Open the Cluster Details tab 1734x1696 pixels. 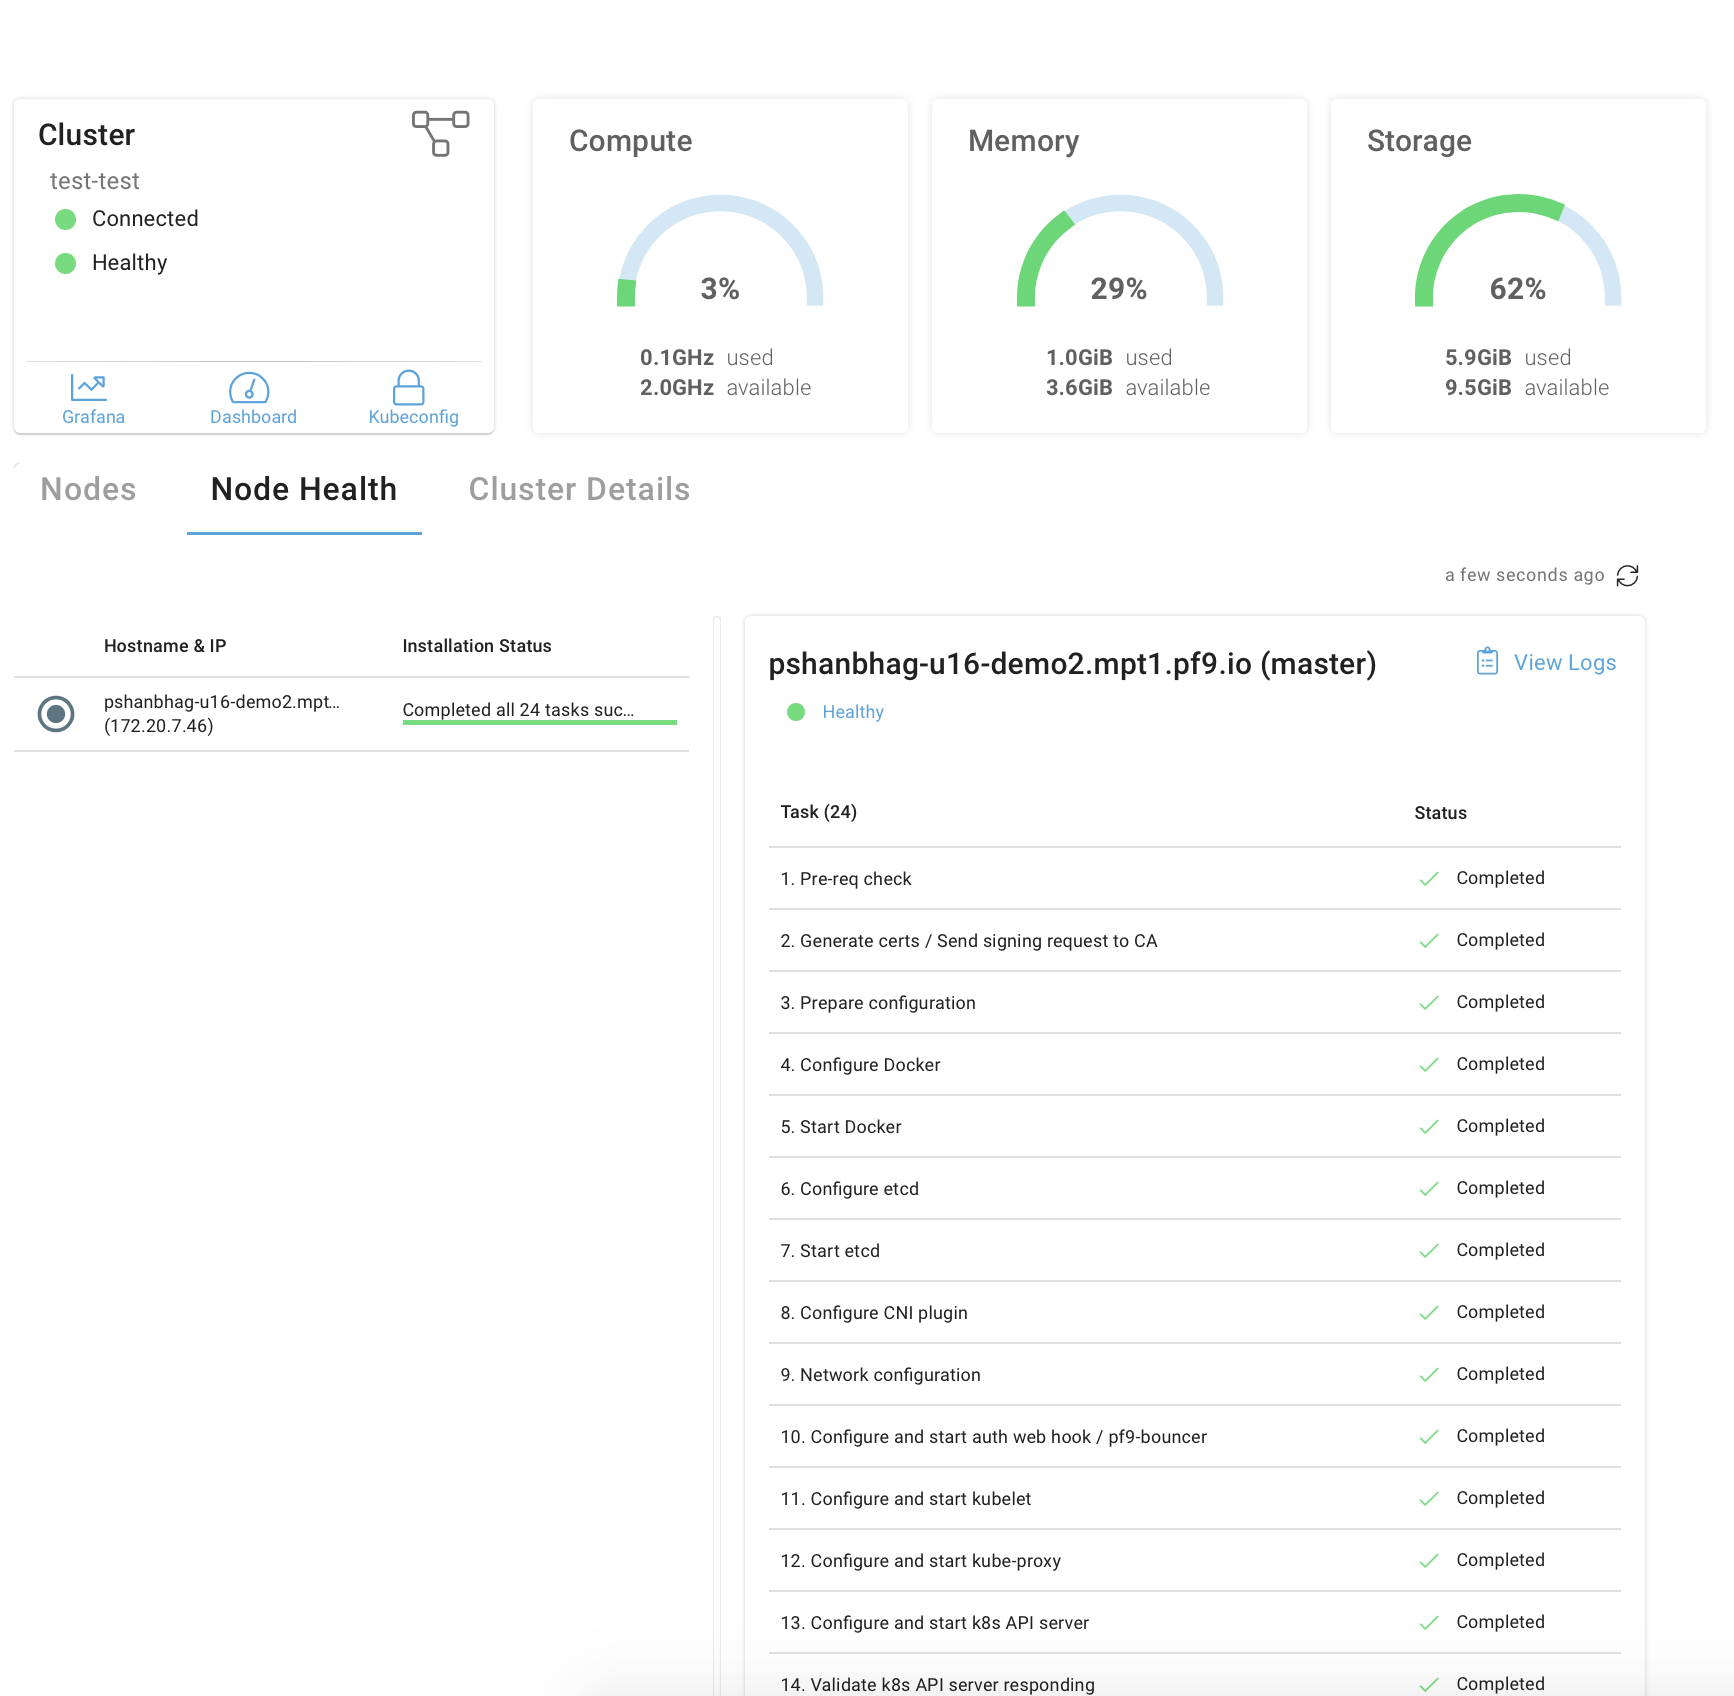tap(579, 489)
